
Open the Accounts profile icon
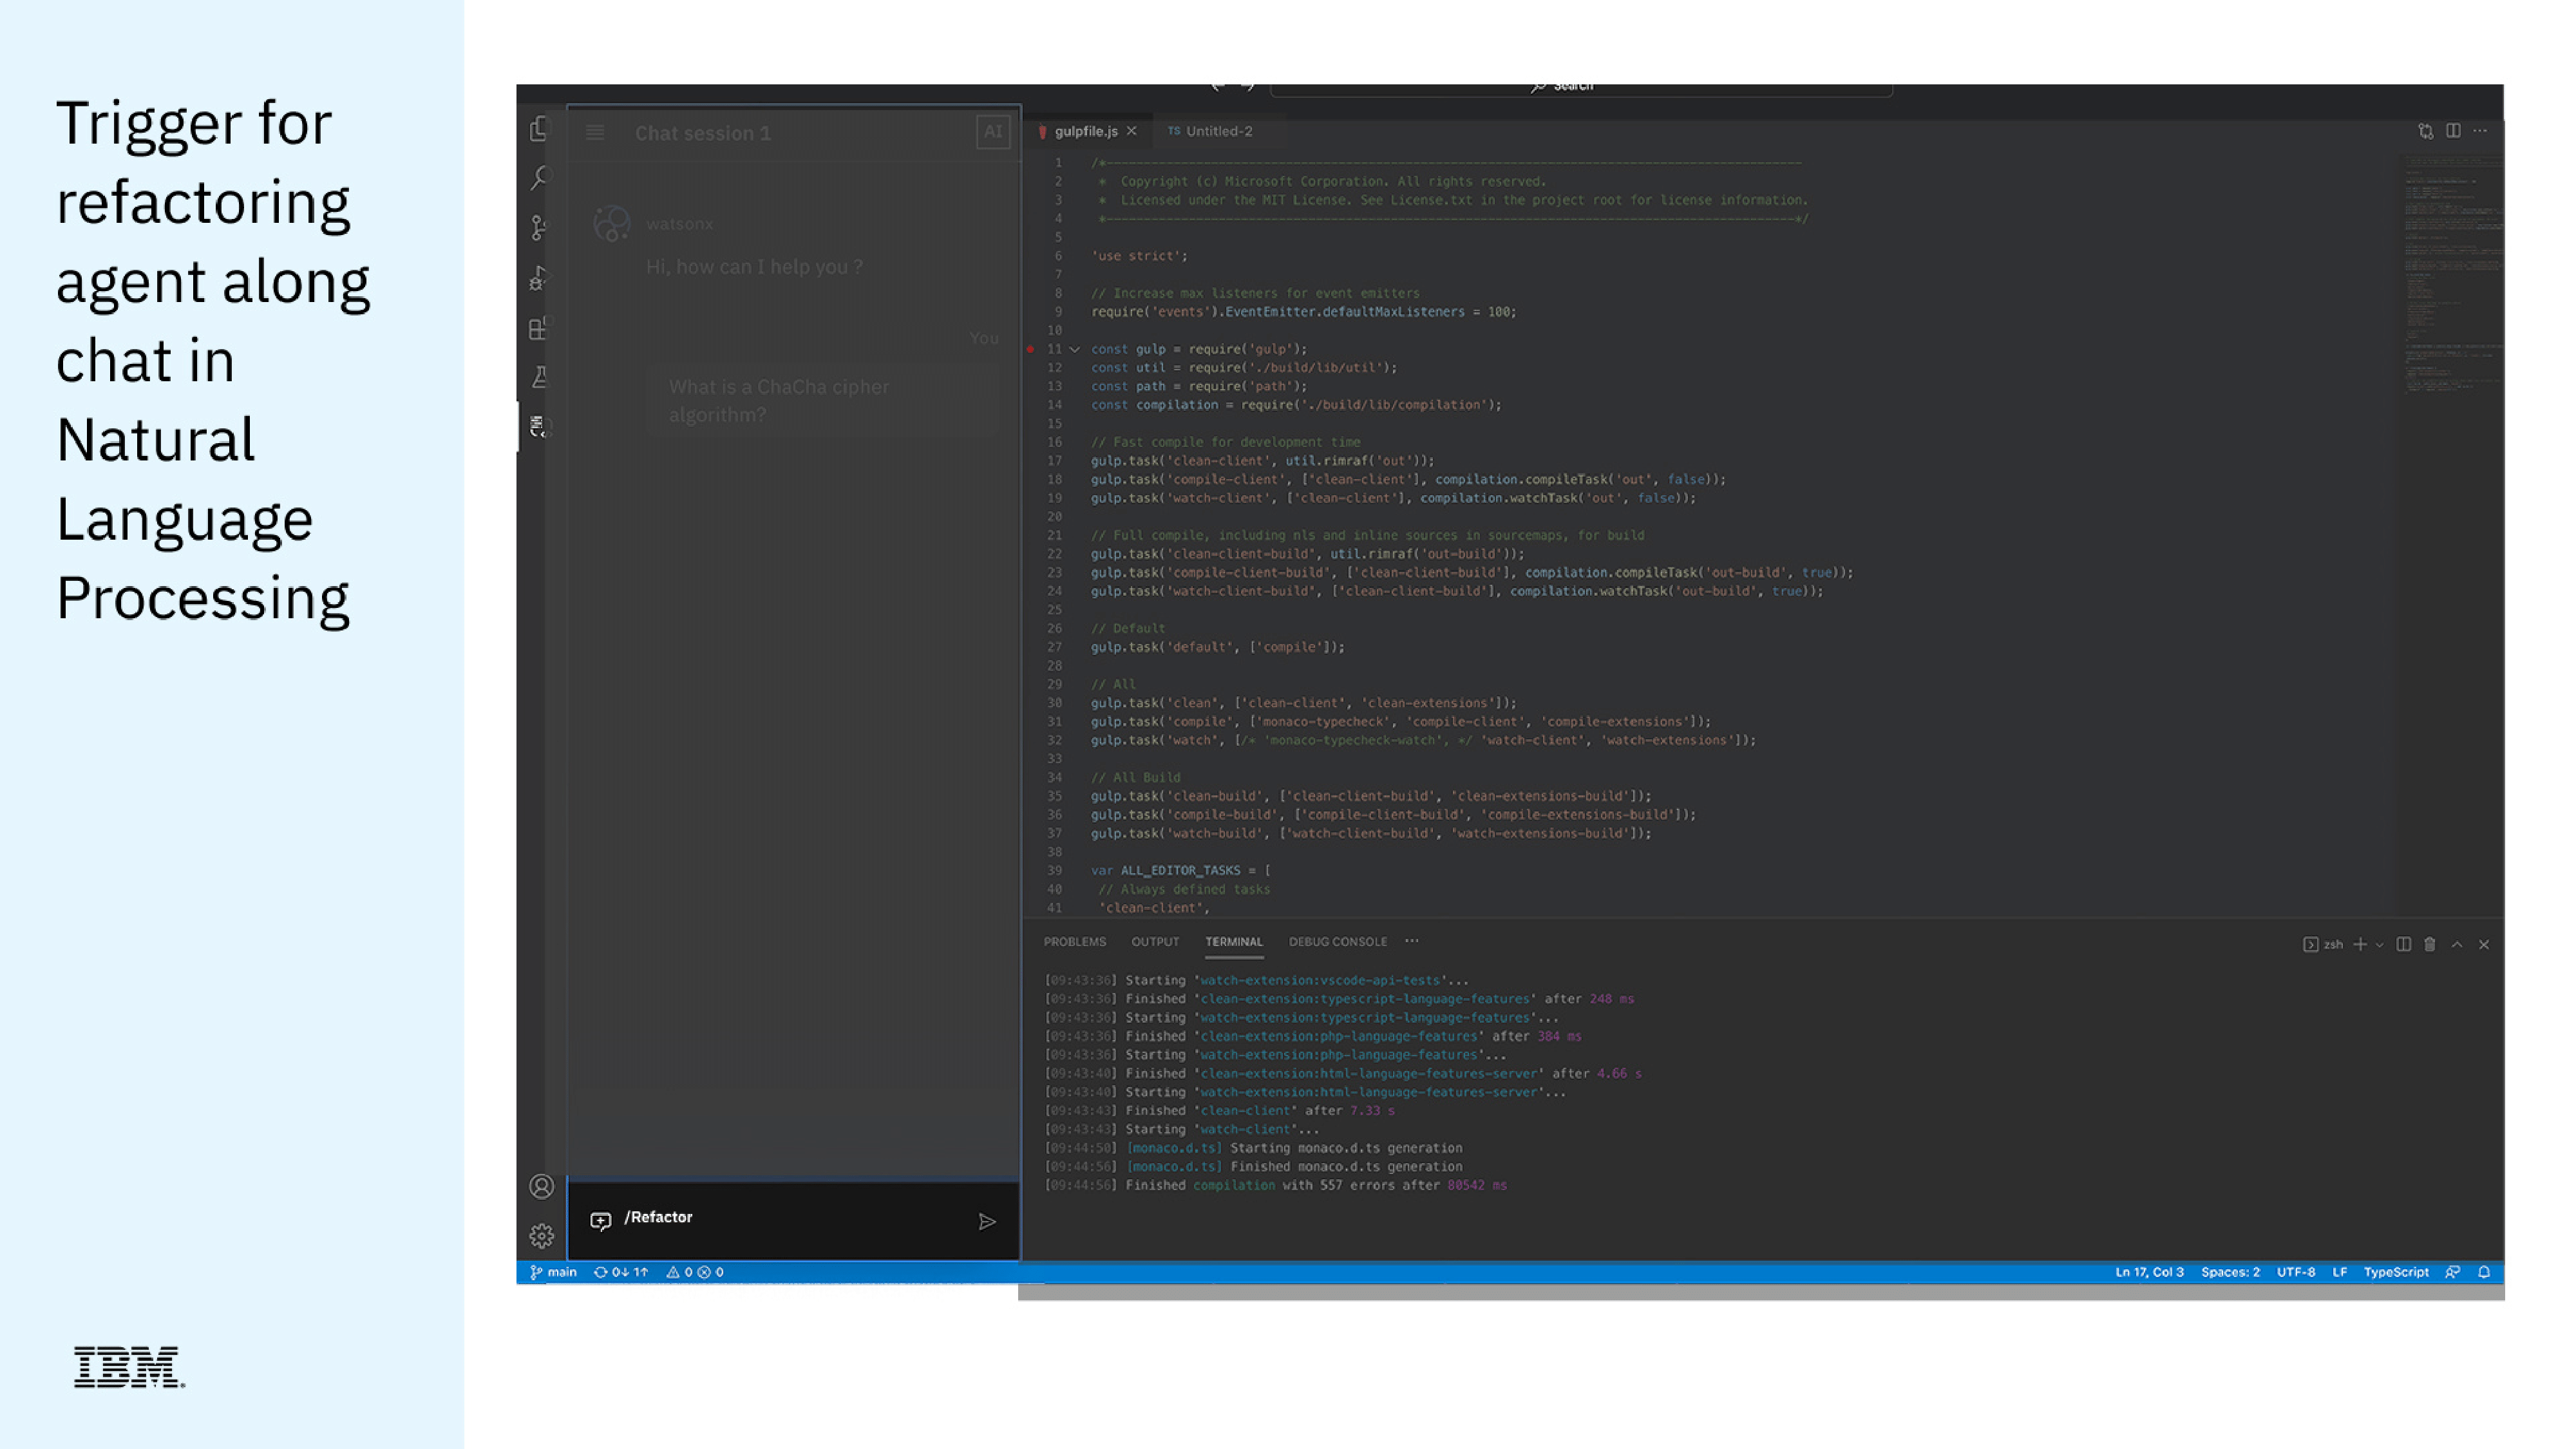(541, 1187)
